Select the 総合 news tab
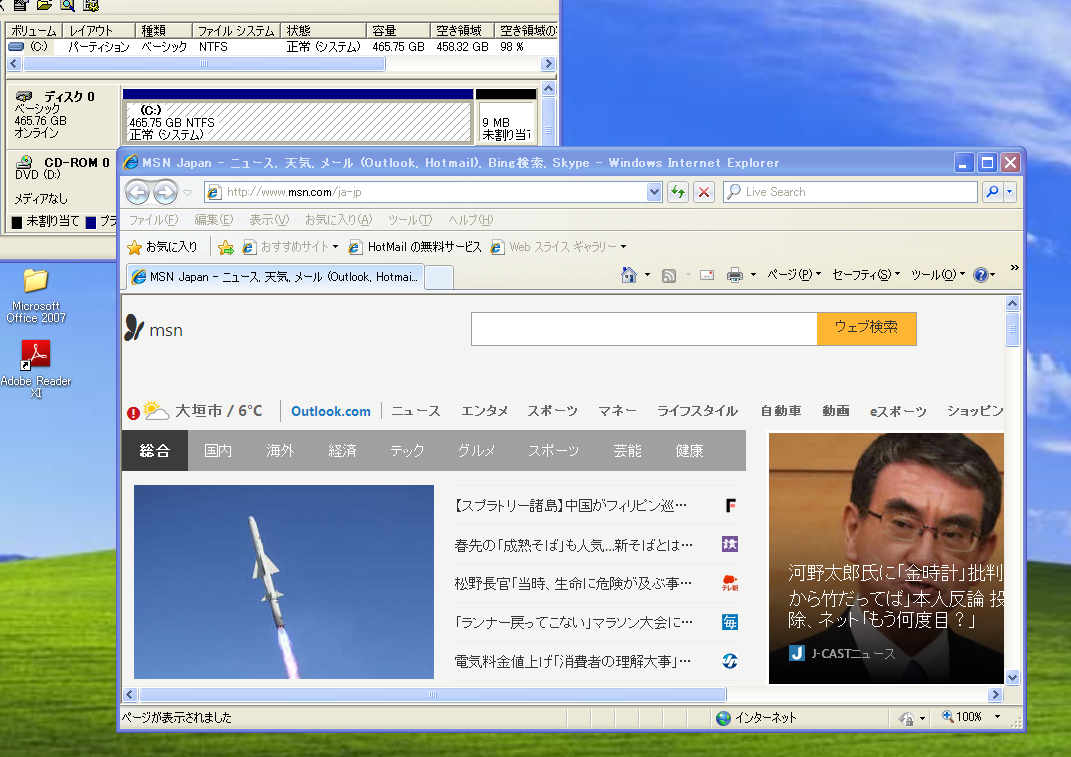 point(154,451)
